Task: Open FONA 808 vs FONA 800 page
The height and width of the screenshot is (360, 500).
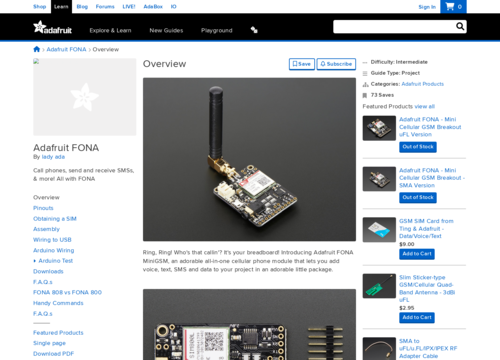Action: point(67,292)
